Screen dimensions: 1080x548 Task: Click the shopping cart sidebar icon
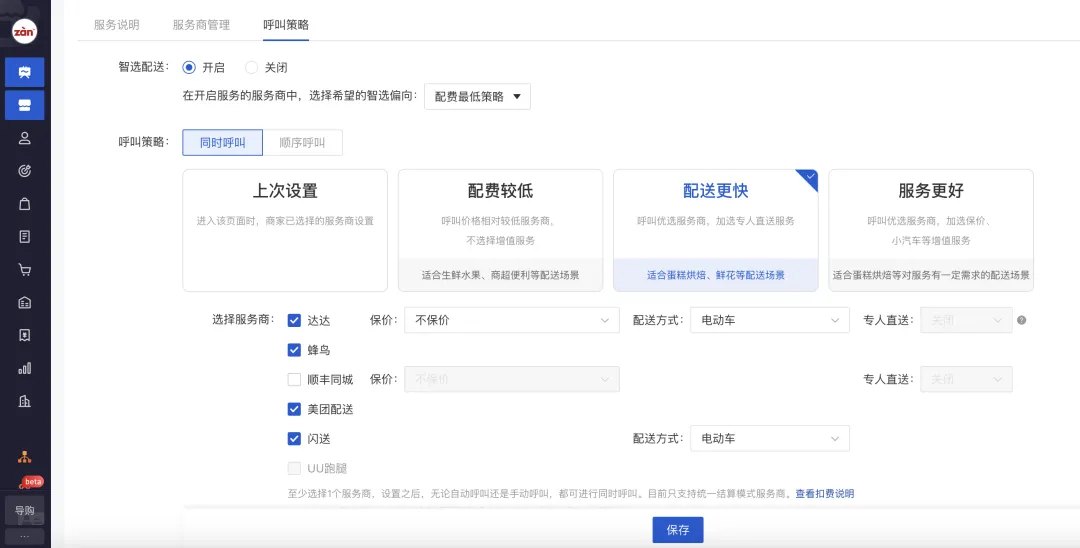click(x=25, y=270)
